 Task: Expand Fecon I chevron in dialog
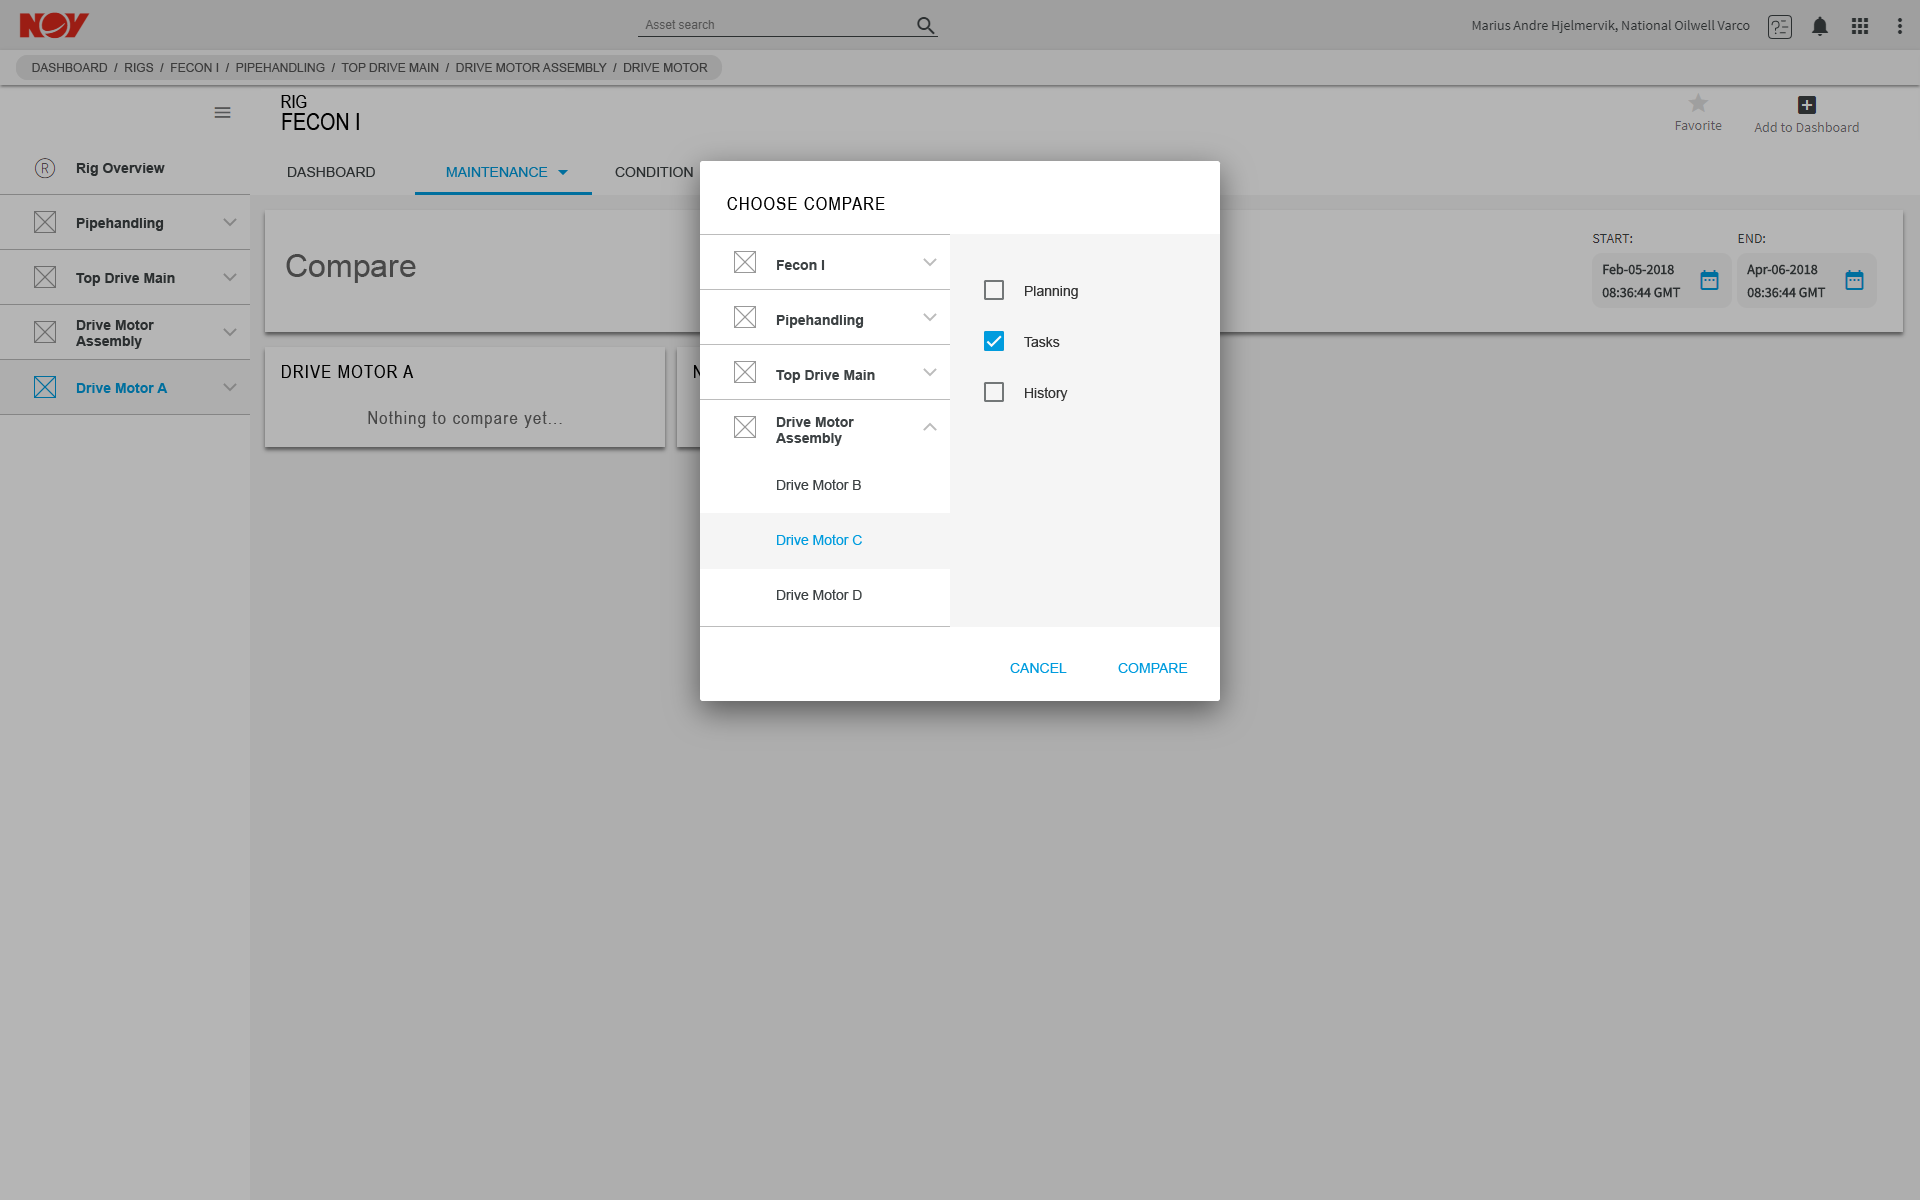pyautogui.click(x=930, y=262)
